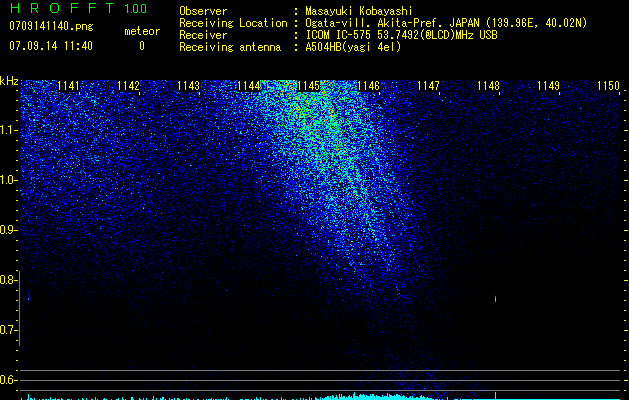The width and height of the screenshot is (629, 400).
Task: Click the meteor count label
Action: (142, 31)
